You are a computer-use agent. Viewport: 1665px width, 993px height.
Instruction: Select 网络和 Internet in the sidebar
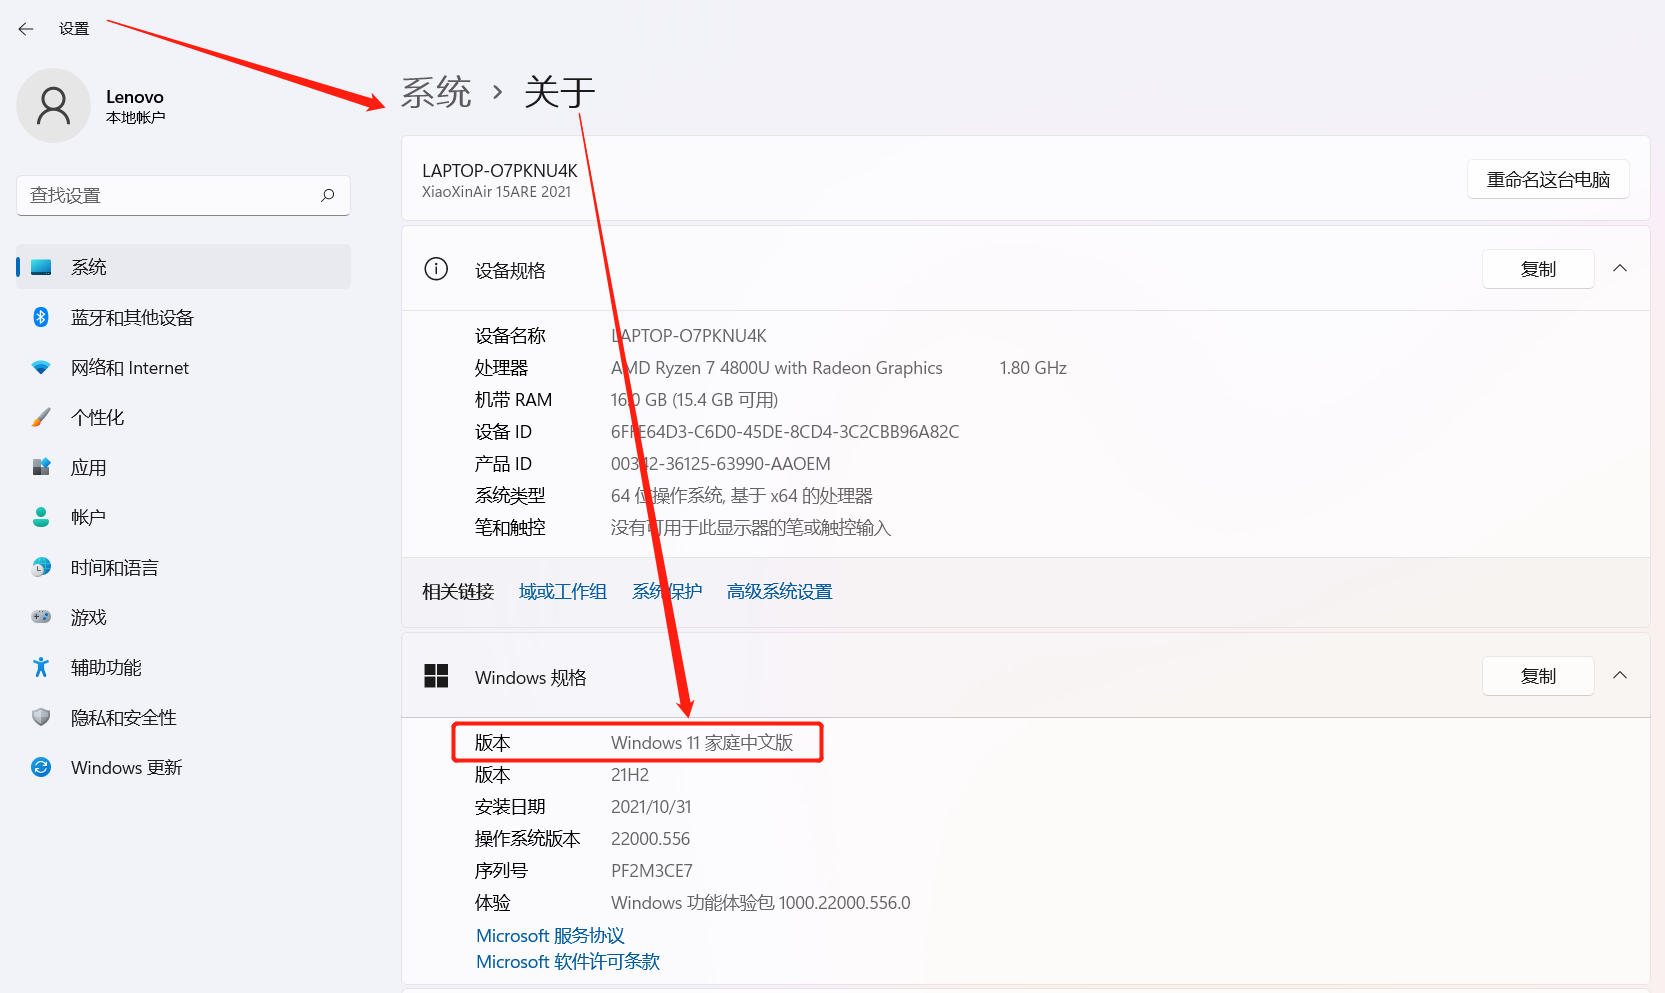click(x=183, y=367)
